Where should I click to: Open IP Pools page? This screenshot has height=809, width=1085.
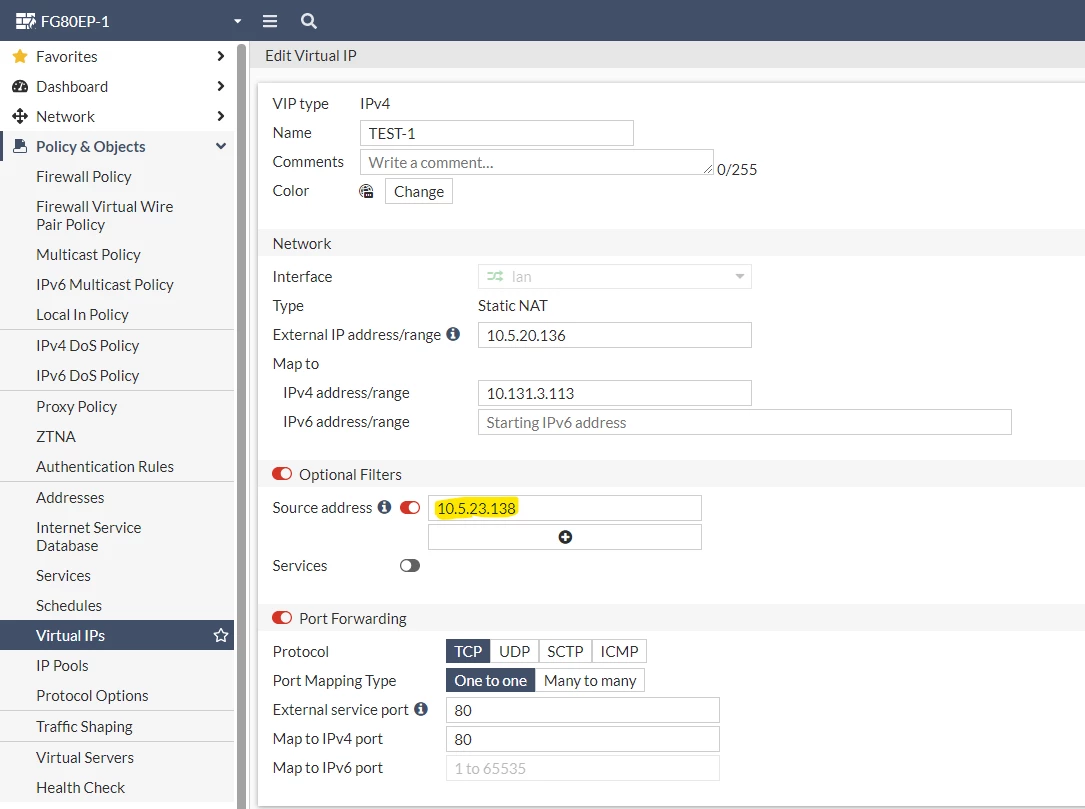[x=62, y=665]
